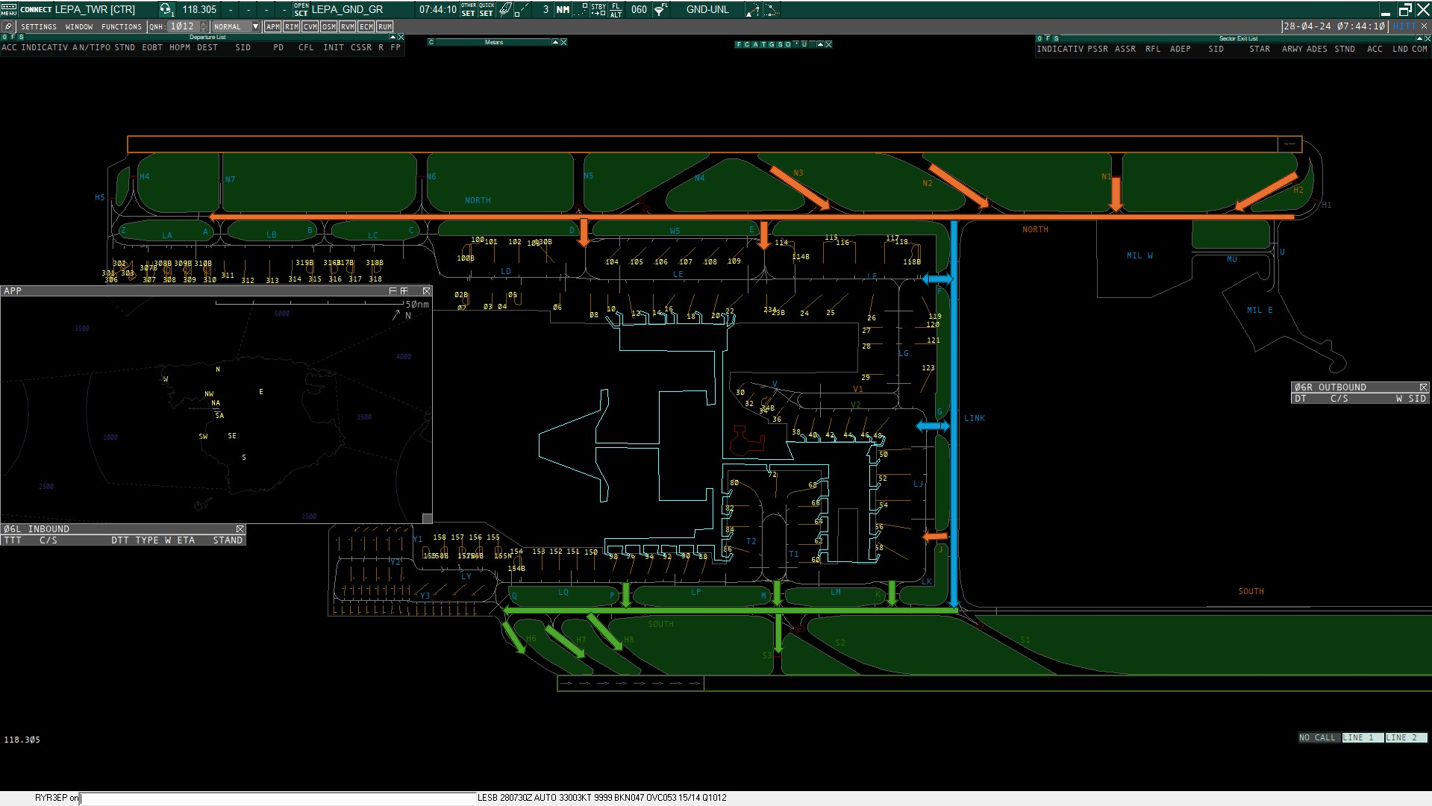Toggle the ECM button
The width and height of the screenshot is (1432, 806).
[x=366, y=27]
